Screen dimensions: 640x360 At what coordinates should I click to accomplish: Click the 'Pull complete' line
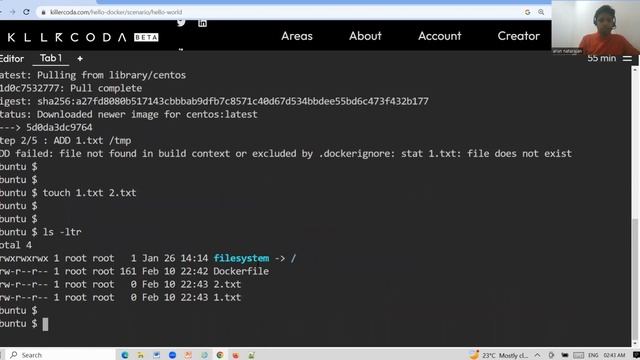pos(106,88)
